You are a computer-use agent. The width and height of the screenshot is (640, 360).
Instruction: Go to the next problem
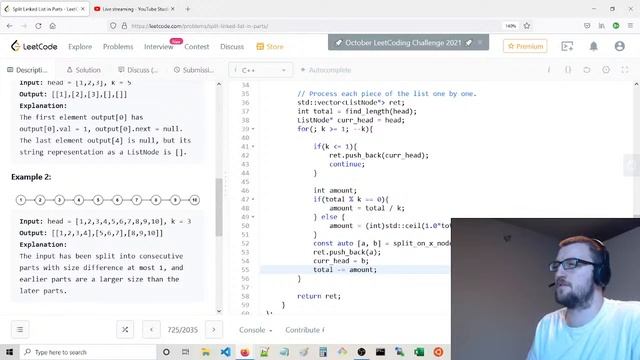(x=213, y=329)
